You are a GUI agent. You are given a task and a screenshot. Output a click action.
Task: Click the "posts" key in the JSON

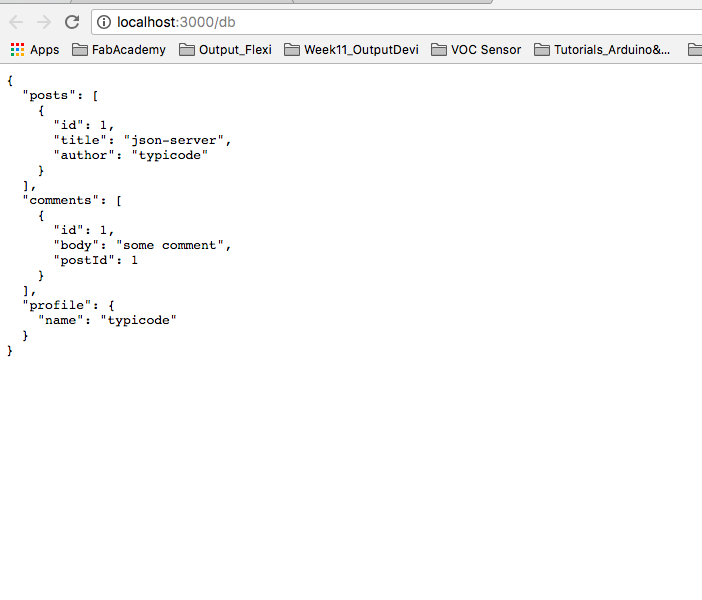[x=49, y=95]
